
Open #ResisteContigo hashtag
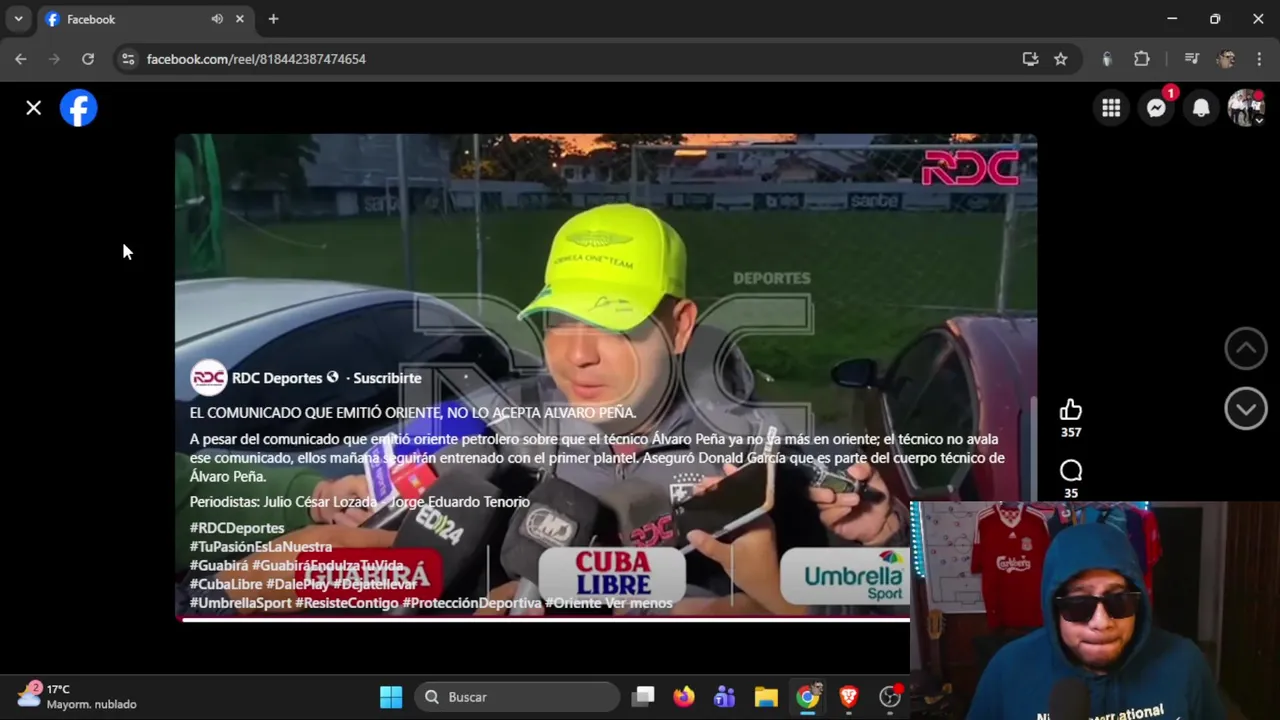click(x=347, y=603)
